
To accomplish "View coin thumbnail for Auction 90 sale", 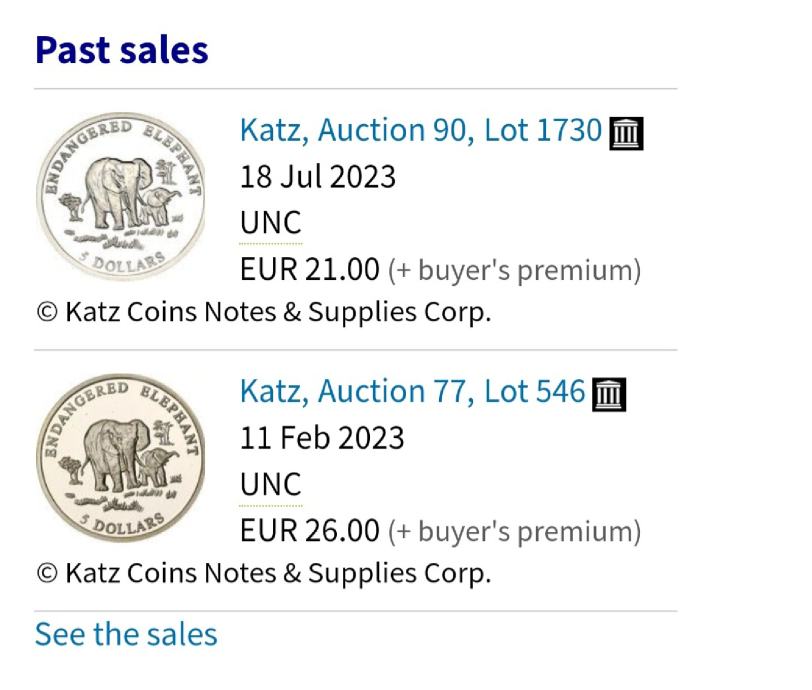I will pos(121,196).
